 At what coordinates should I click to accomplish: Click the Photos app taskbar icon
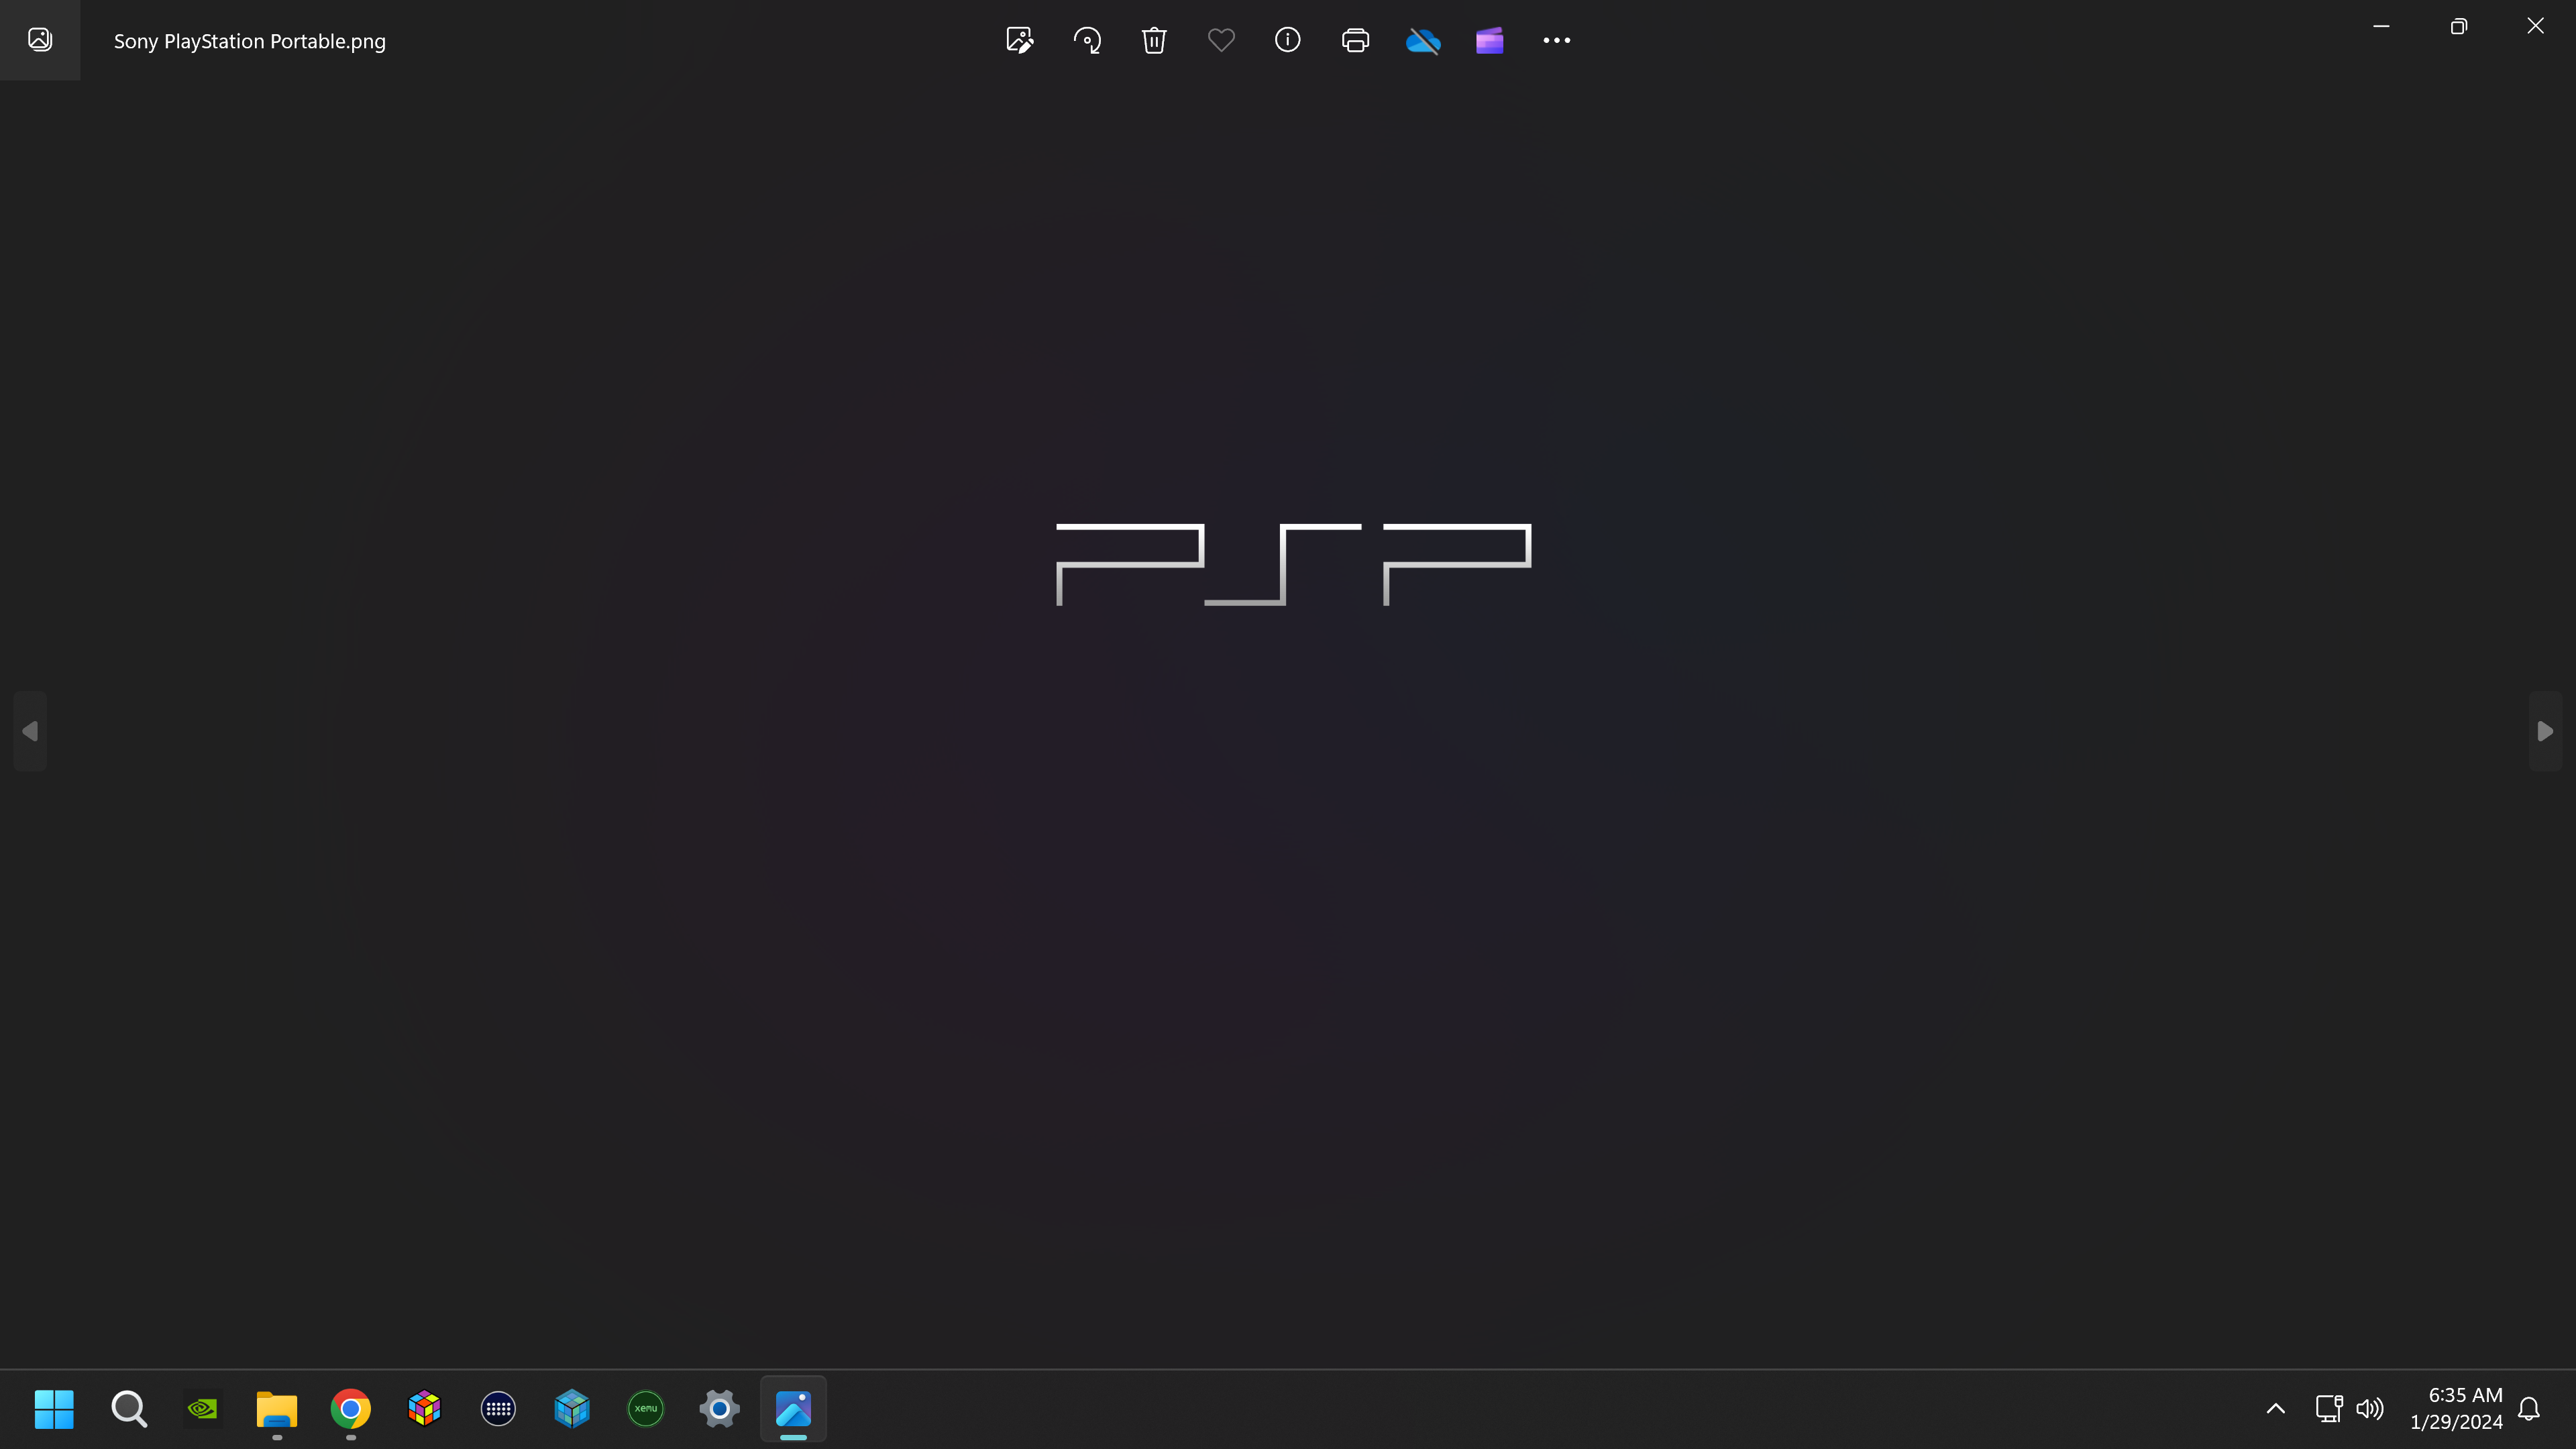793,1409
